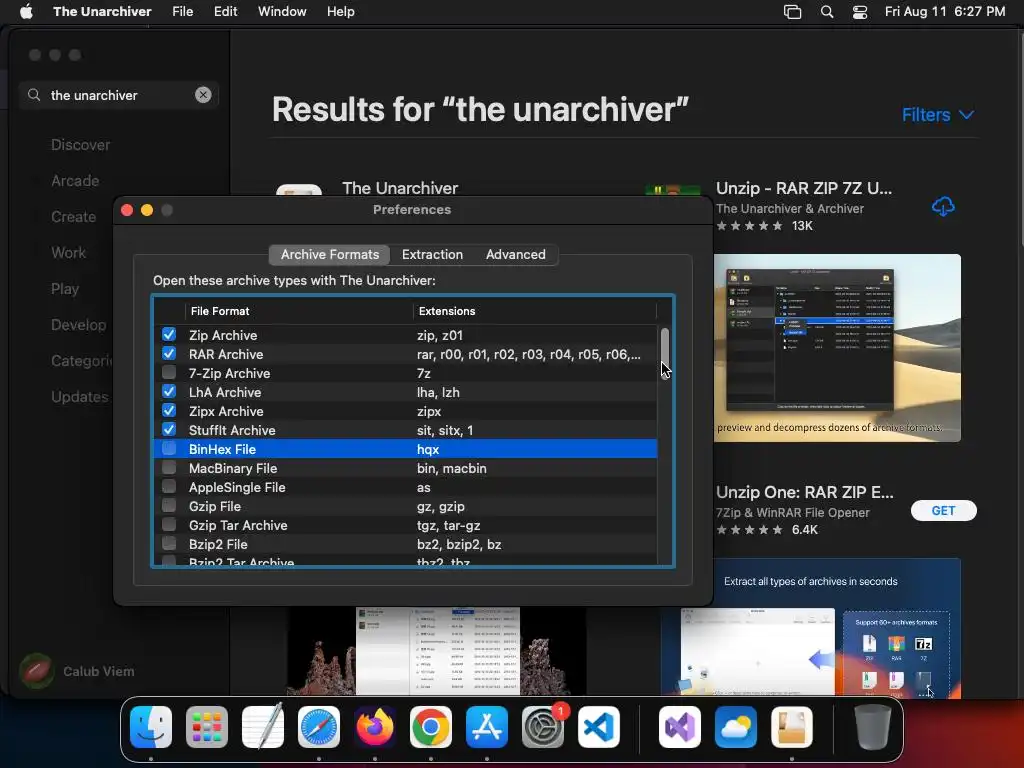Screen dimensions: 1024x768
Task: Open Launchpad from the Dock
Action: pos(207,727)
